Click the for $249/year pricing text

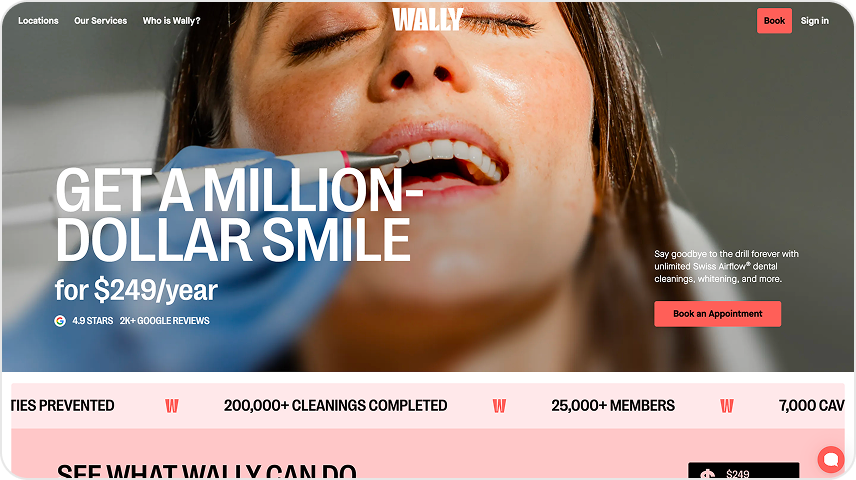coord(136,290)
